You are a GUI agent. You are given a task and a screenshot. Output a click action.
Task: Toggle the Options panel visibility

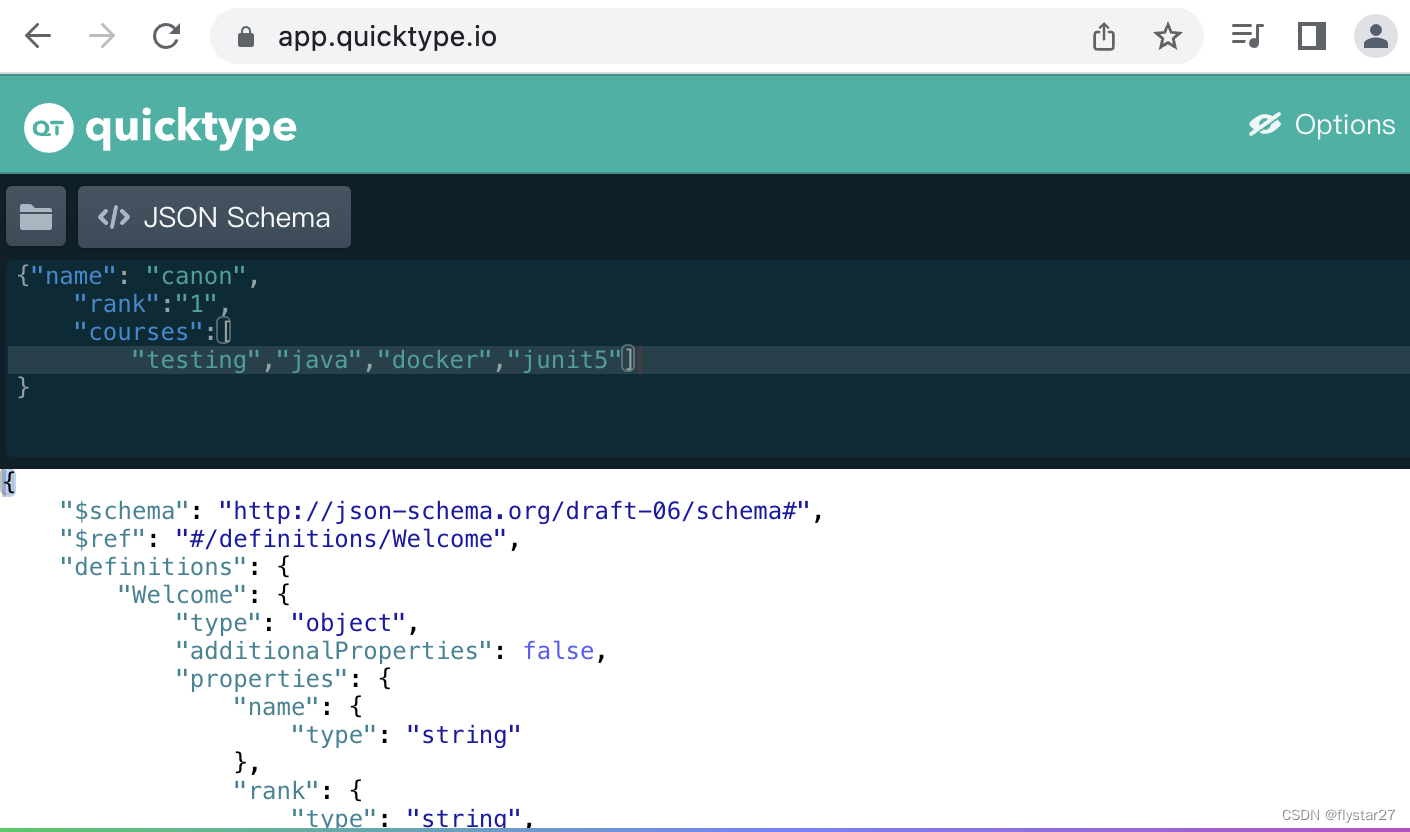pyautogui.click(x=1321, y=125)
